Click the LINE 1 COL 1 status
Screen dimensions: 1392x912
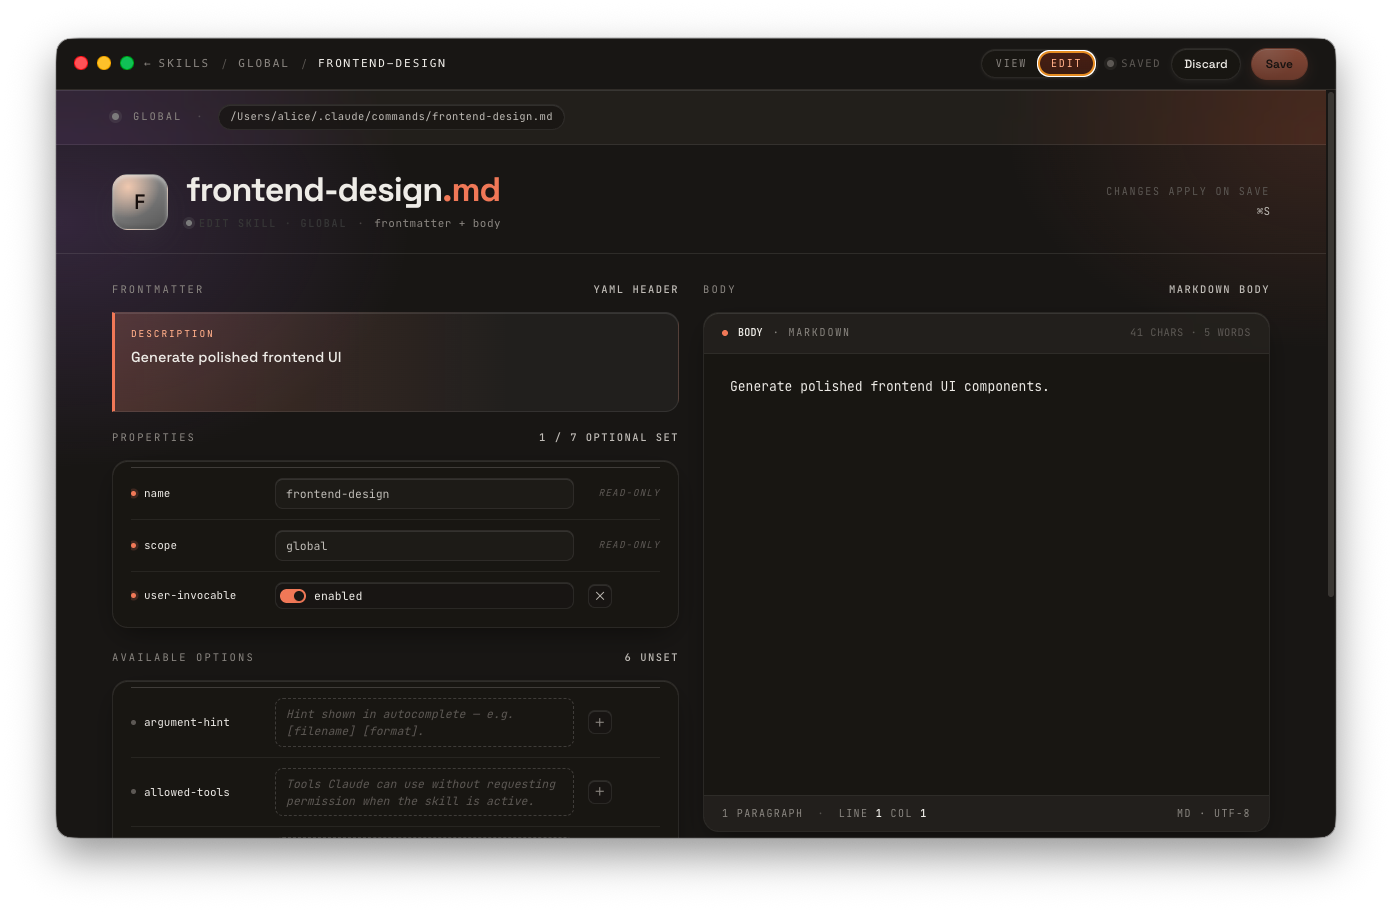coord(882,814)
